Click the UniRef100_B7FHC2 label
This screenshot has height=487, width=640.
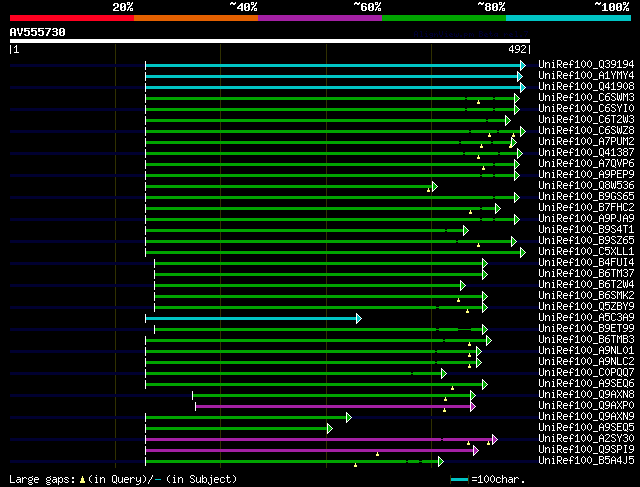[x=586, y=207]
